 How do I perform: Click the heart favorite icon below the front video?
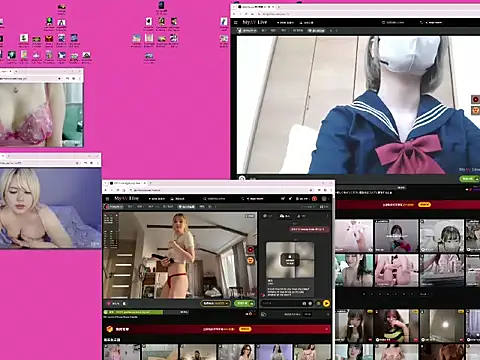coord(109,304)
